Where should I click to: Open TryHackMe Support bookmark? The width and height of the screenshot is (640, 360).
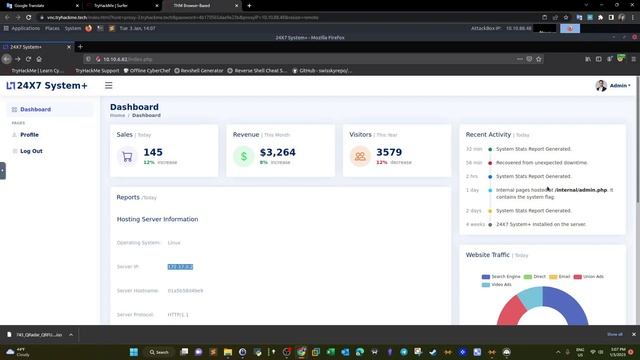tap(97, 71)
